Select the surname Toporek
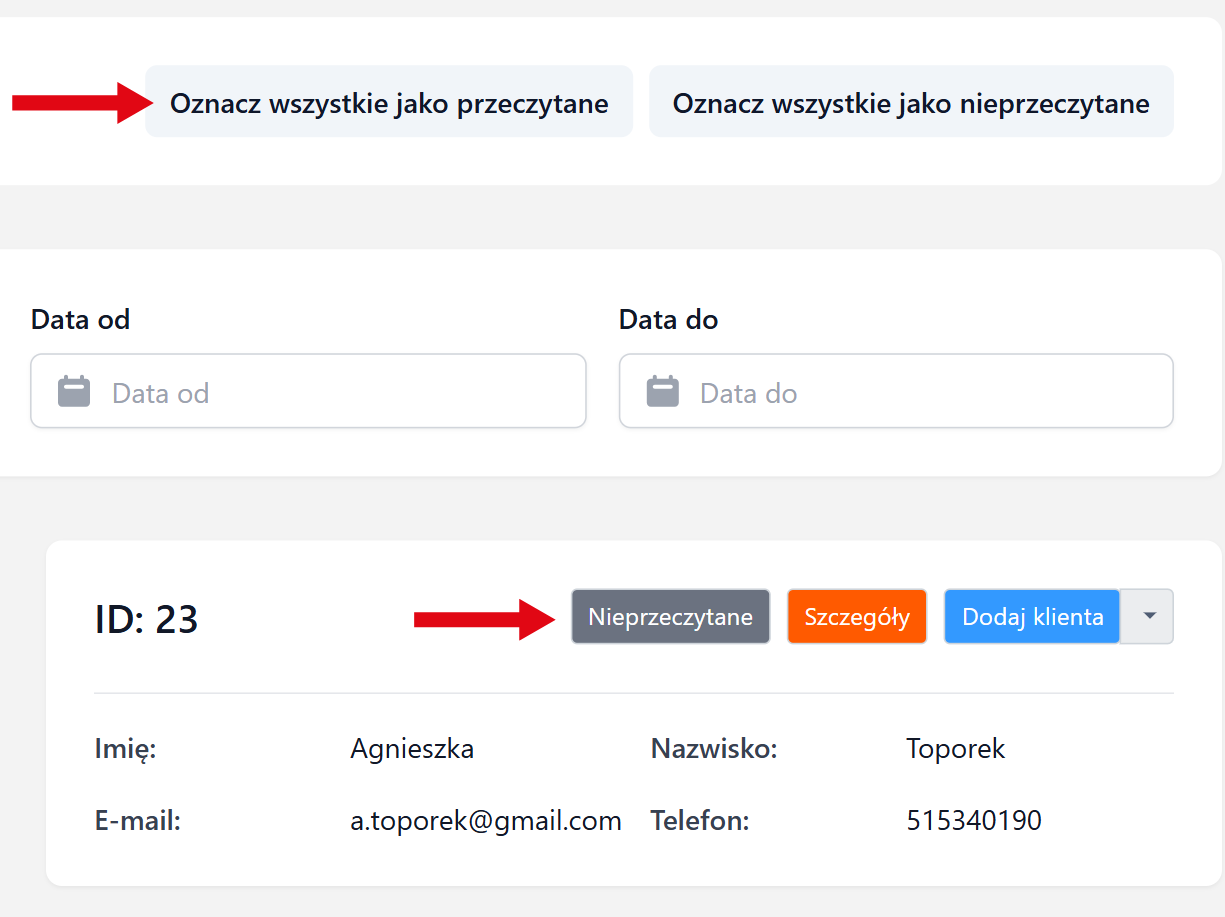1225x917 pixels. [x=955, y=749]
